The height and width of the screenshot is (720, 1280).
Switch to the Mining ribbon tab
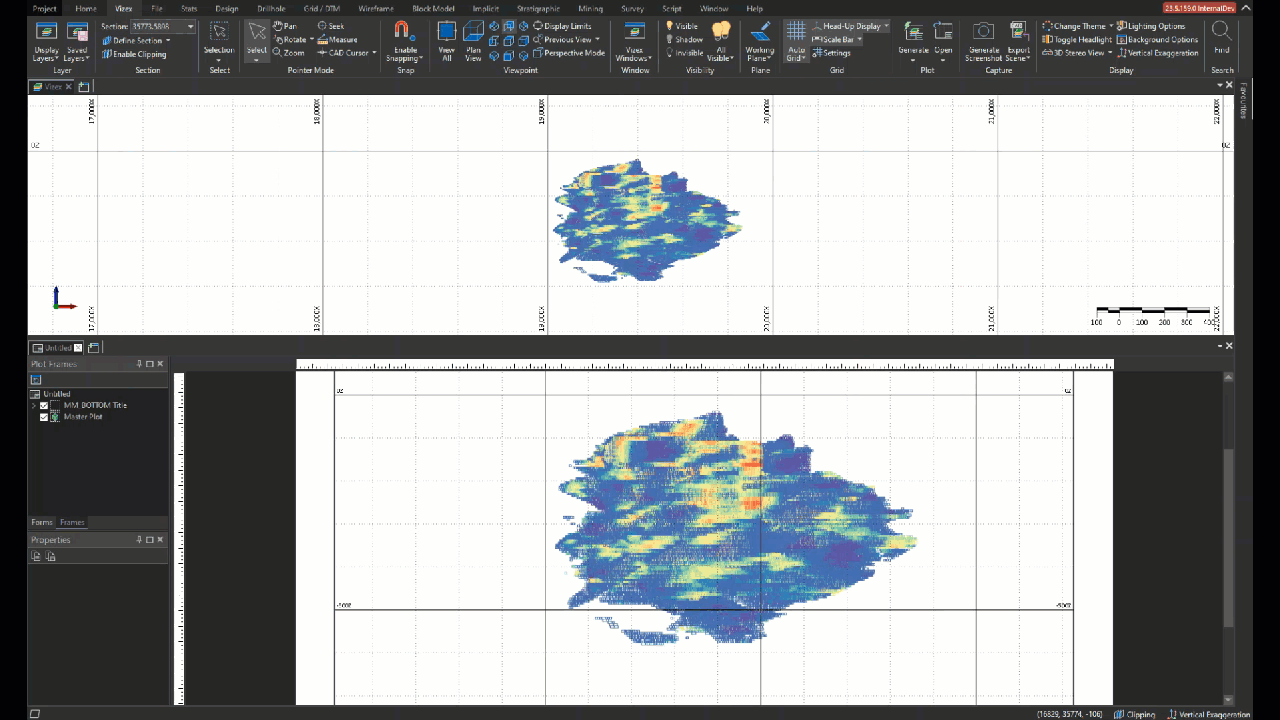(589, 9)
